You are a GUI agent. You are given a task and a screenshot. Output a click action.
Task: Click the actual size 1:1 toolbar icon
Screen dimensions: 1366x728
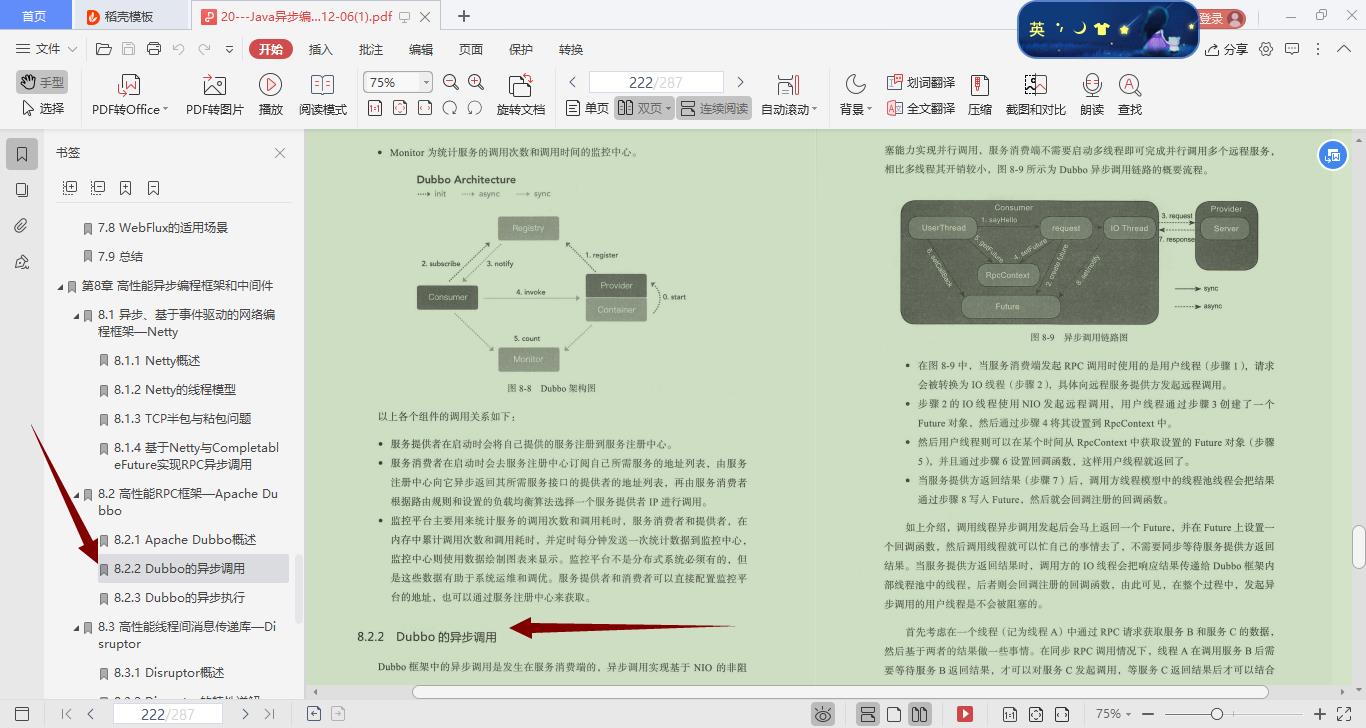(375, 108)
